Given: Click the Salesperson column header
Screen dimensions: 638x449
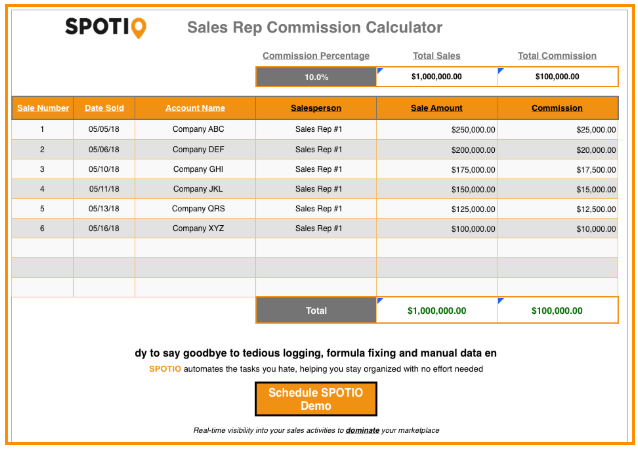Looking at the screenshot, I should click(x=316, y=108).
